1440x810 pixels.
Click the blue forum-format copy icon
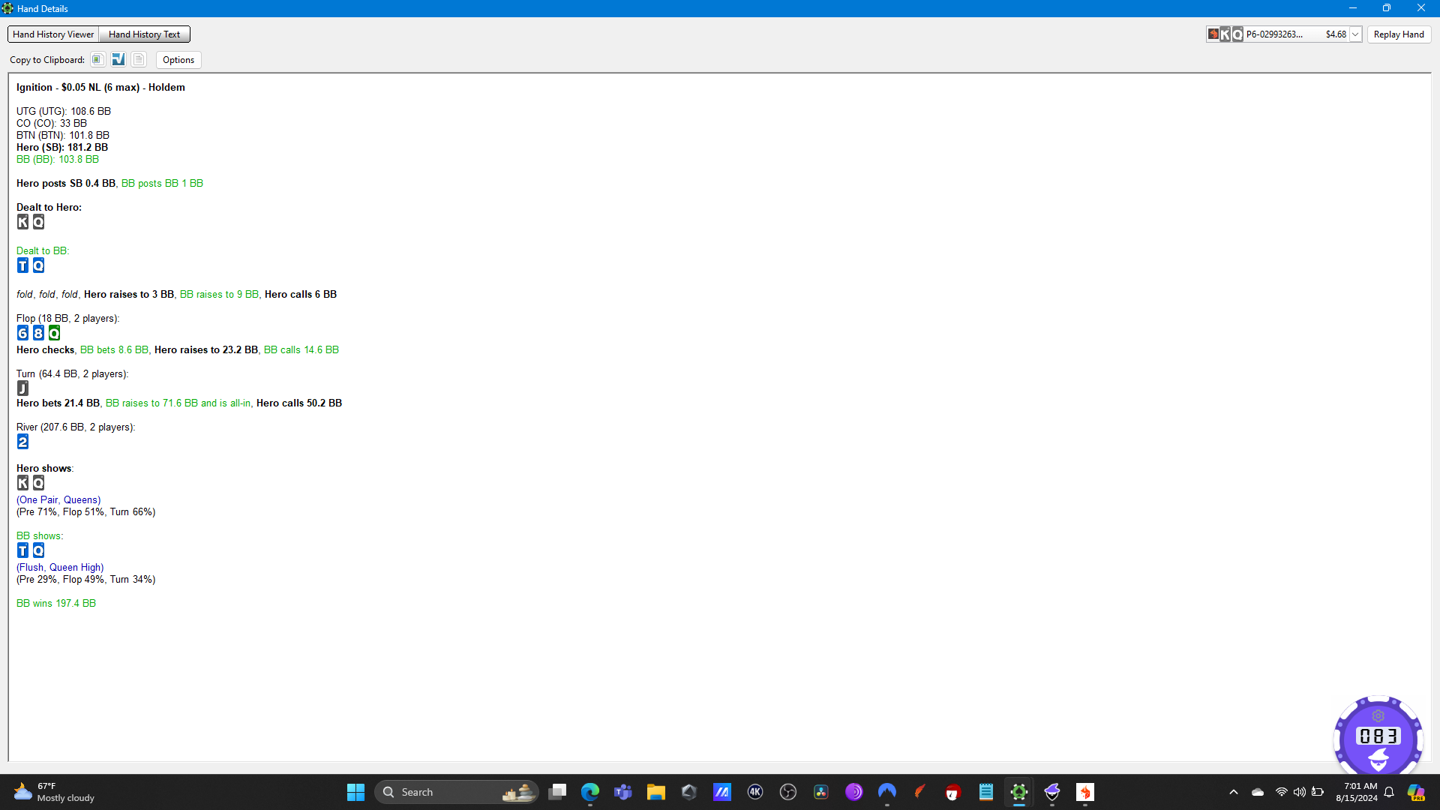click(118, 60)
